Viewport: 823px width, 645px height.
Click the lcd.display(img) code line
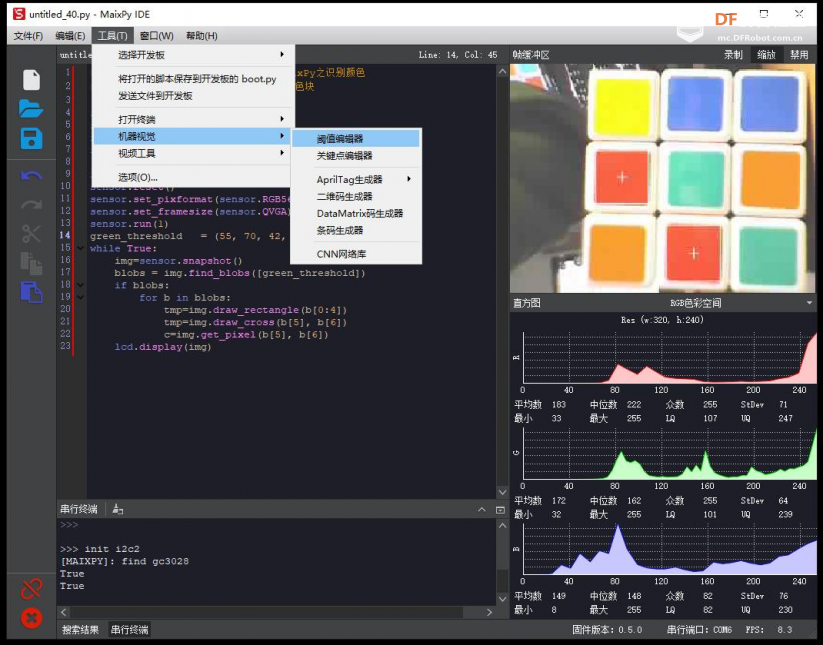coord(163,347)
